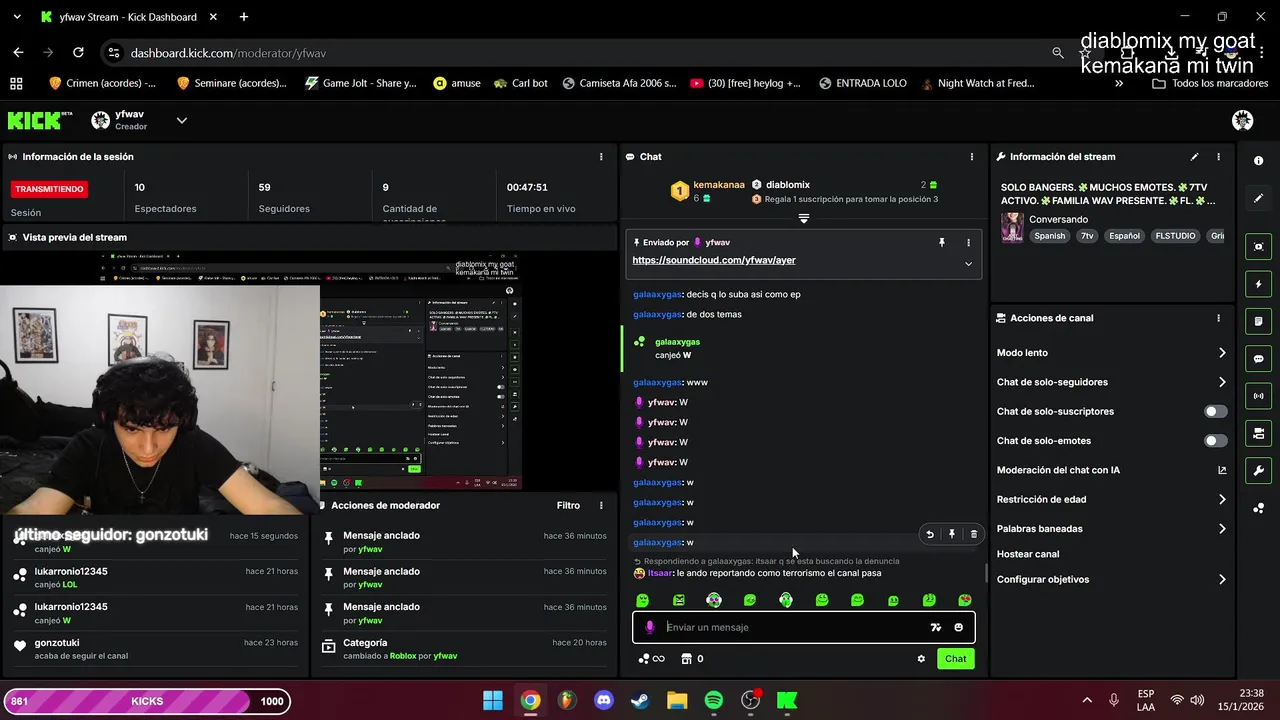Open Acciones de moderador options menu
Screen dimensions: 1280x720
point(601,506)
